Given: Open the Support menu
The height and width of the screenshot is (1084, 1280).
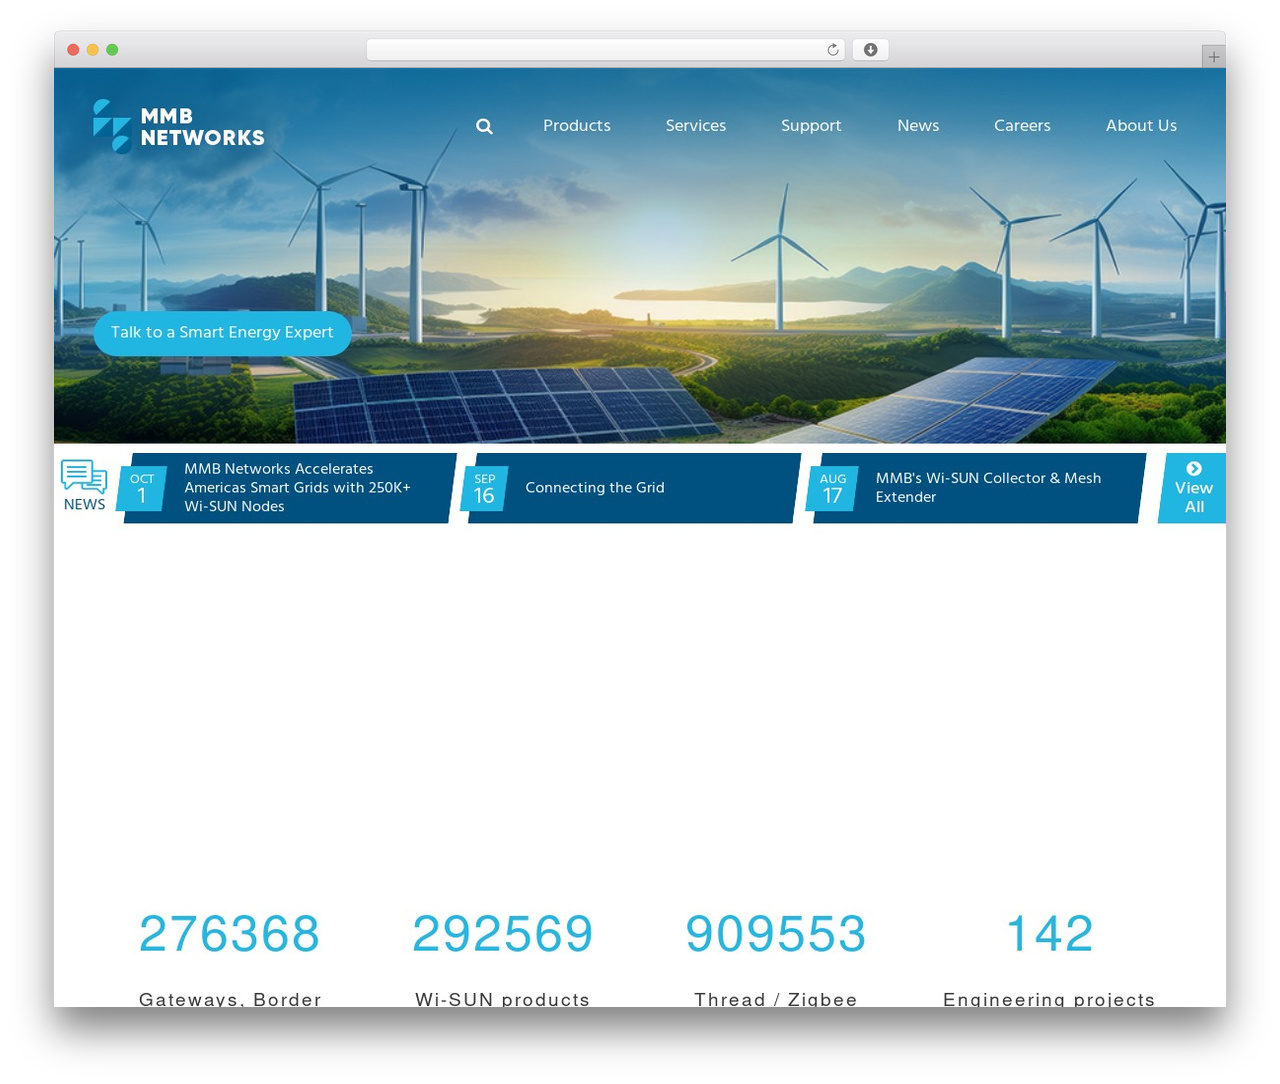Looking at the screenshot, I should pyautogui.click(x=811, y=126).
